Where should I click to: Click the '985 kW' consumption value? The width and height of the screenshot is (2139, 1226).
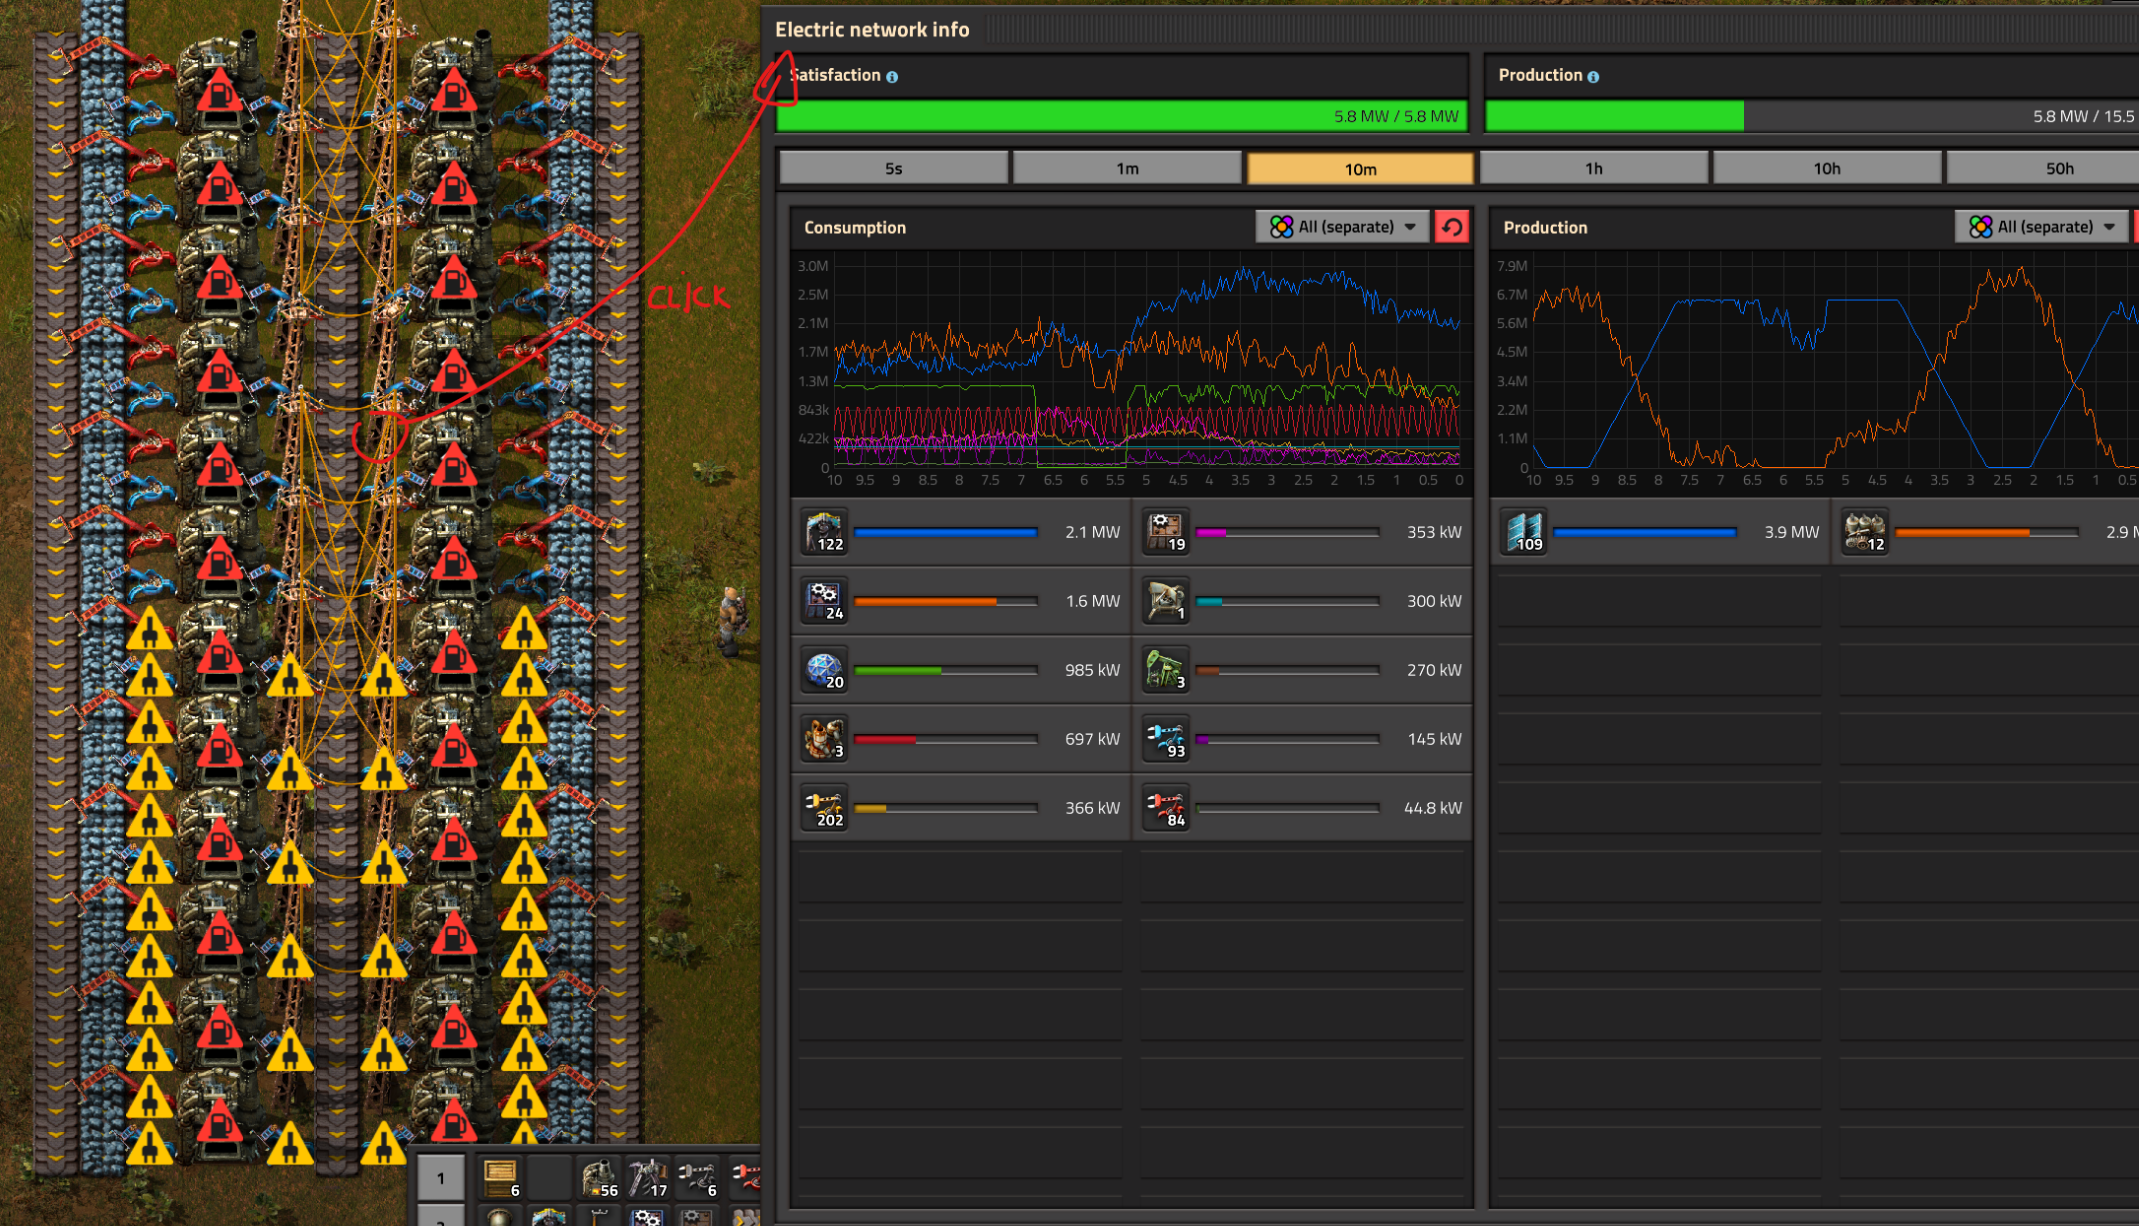(1092, 670)
